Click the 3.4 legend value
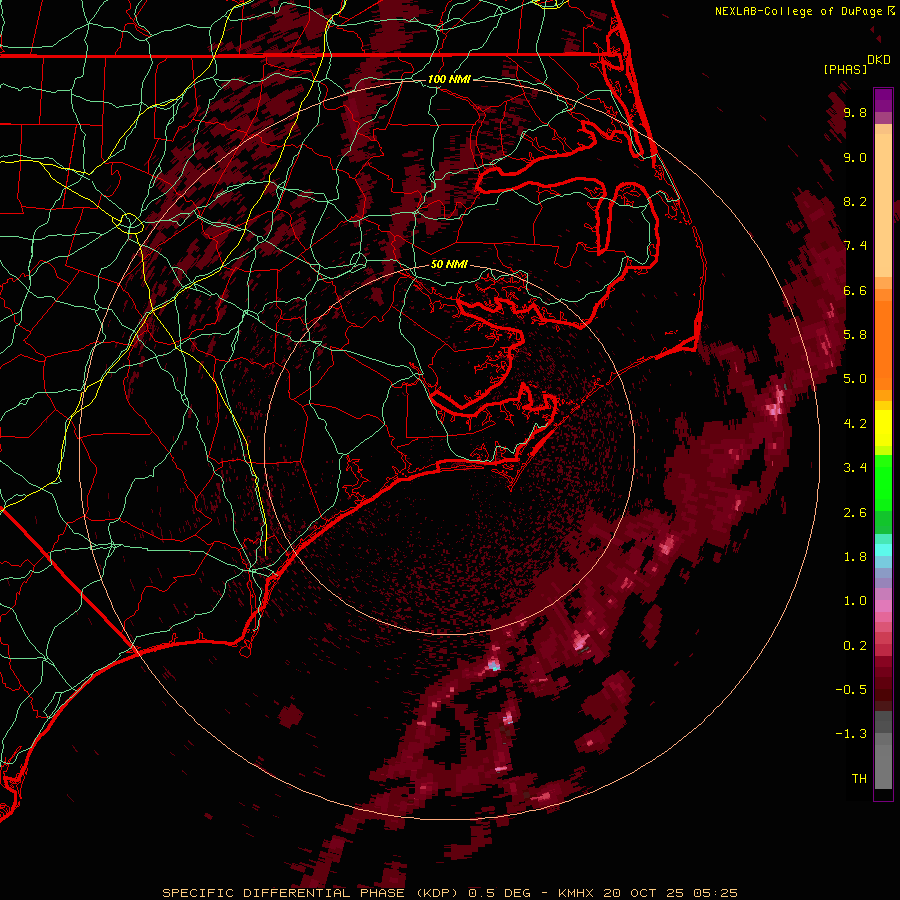Image resolution: width=900 pixels, height=900 pixels. pos(855,468)
